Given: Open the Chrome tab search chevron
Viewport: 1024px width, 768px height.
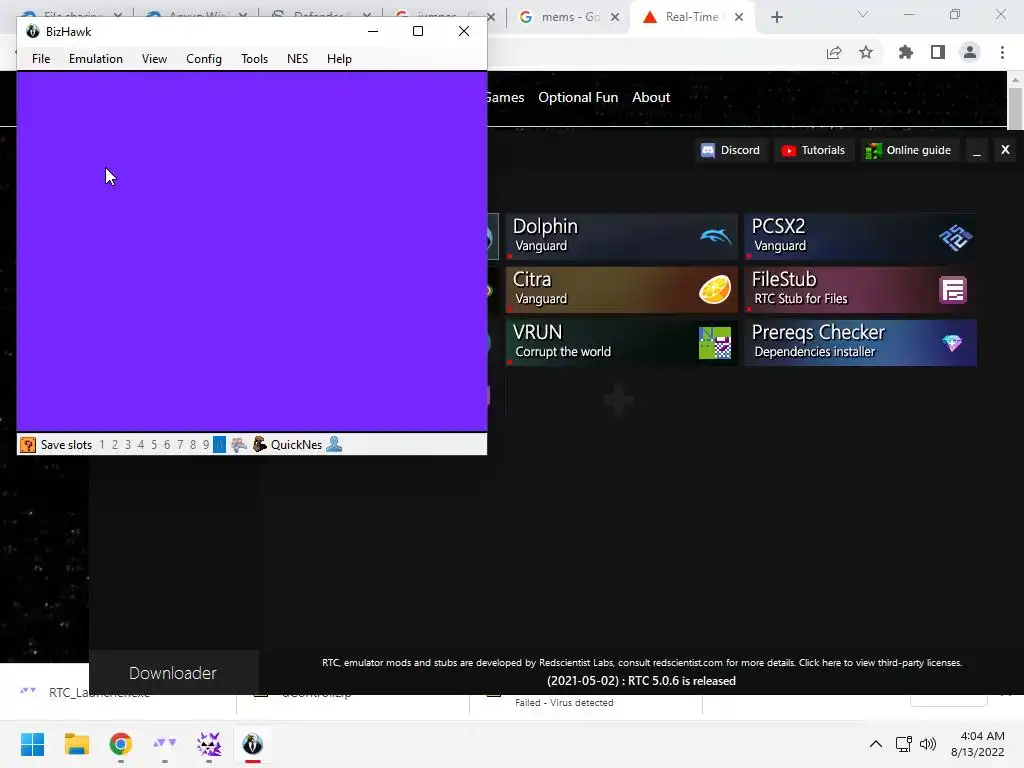Looking at the screenshot, I should 863,14.
